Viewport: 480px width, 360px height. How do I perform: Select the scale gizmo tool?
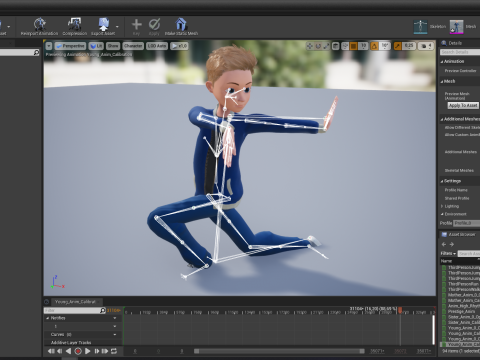pos(326,46)
